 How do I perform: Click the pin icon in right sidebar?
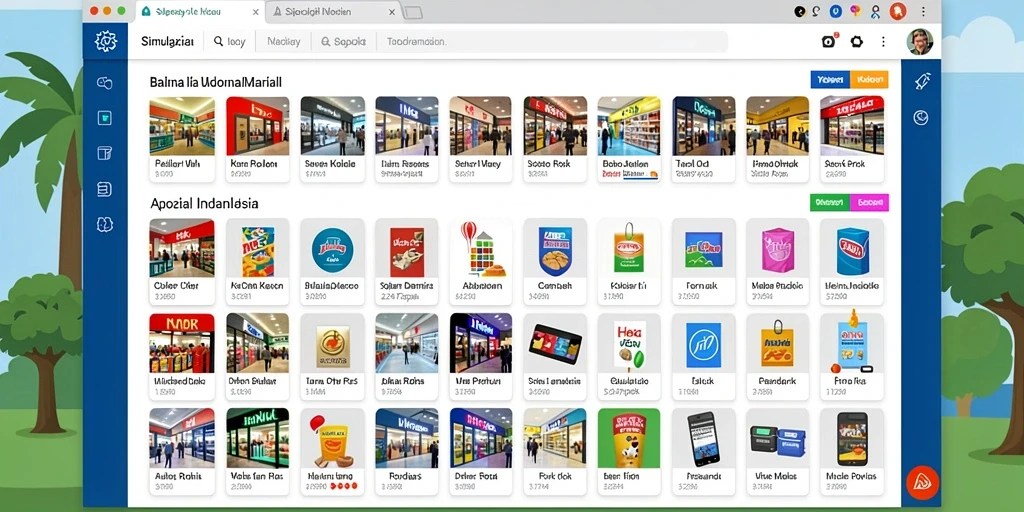tap(921, 81)
